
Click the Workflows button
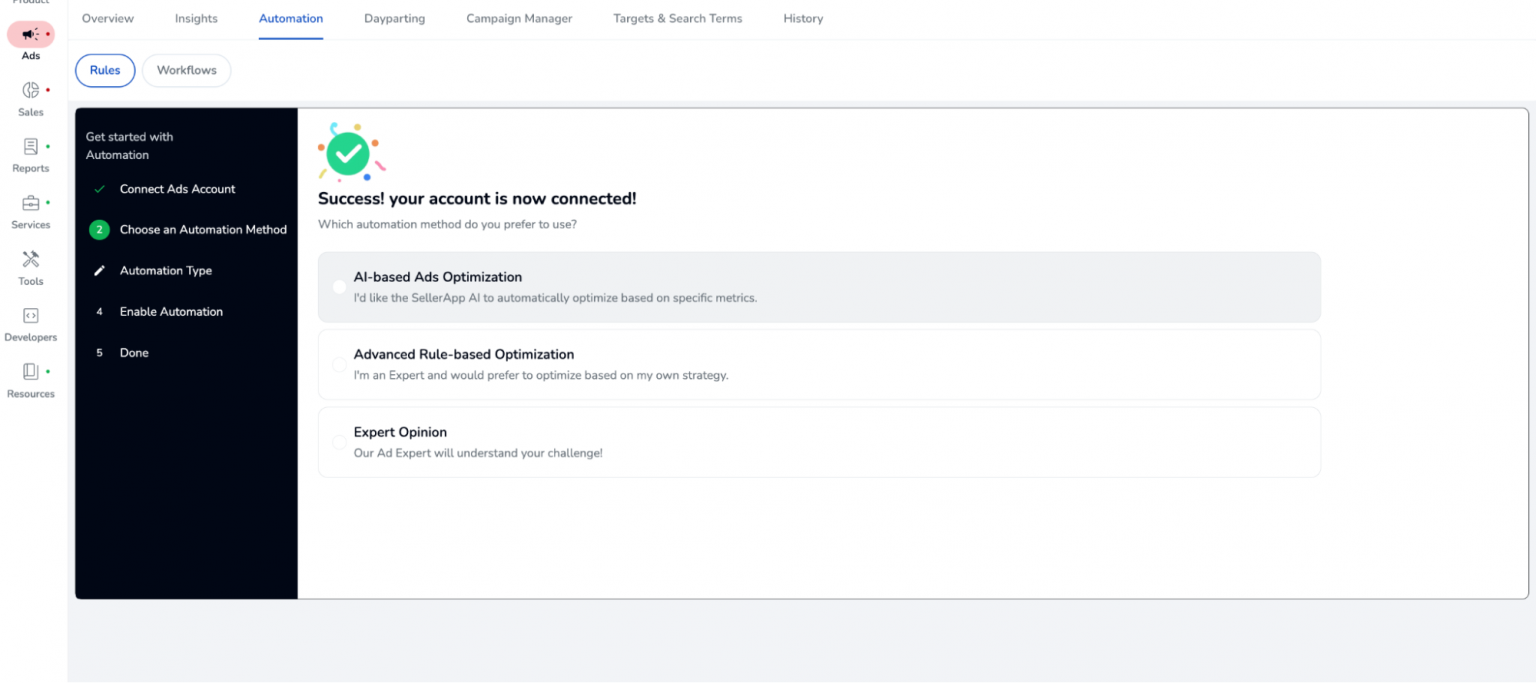[186, 70]
